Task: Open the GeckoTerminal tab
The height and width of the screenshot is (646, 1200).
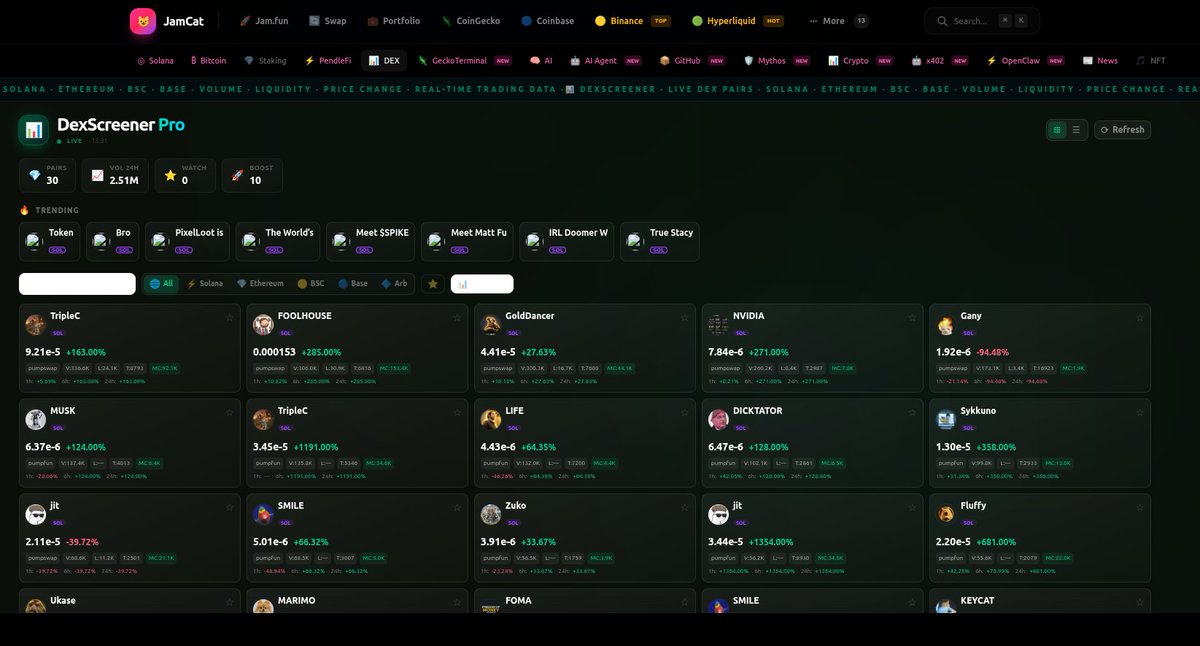Action: point(465,61)
